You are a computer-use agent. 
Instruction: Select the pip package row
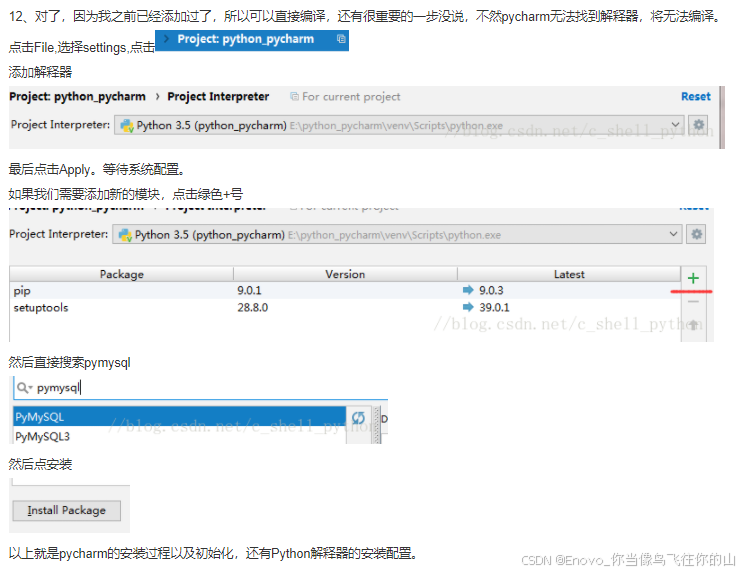coord(345,290)
